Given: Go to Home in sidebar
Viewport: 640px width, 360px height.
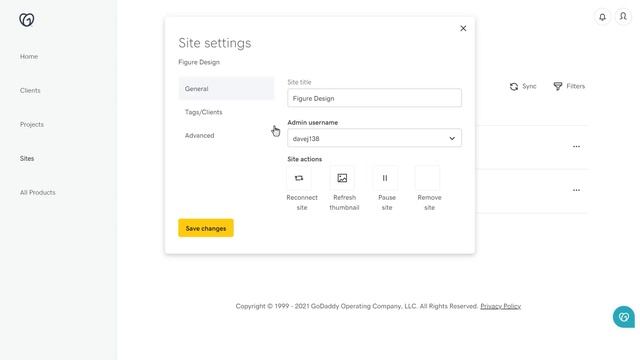Looking at the screenshot, I should (29, 56).
